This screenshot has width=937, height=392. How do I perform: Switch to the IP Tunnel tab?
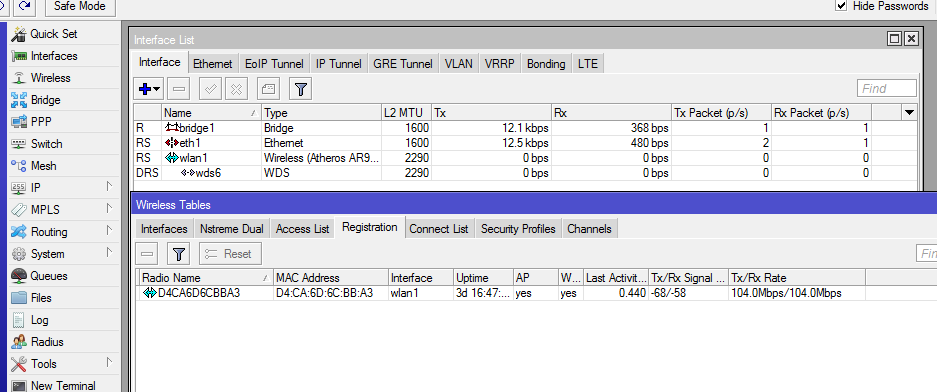pyautogui.click(x=338, y=64)
